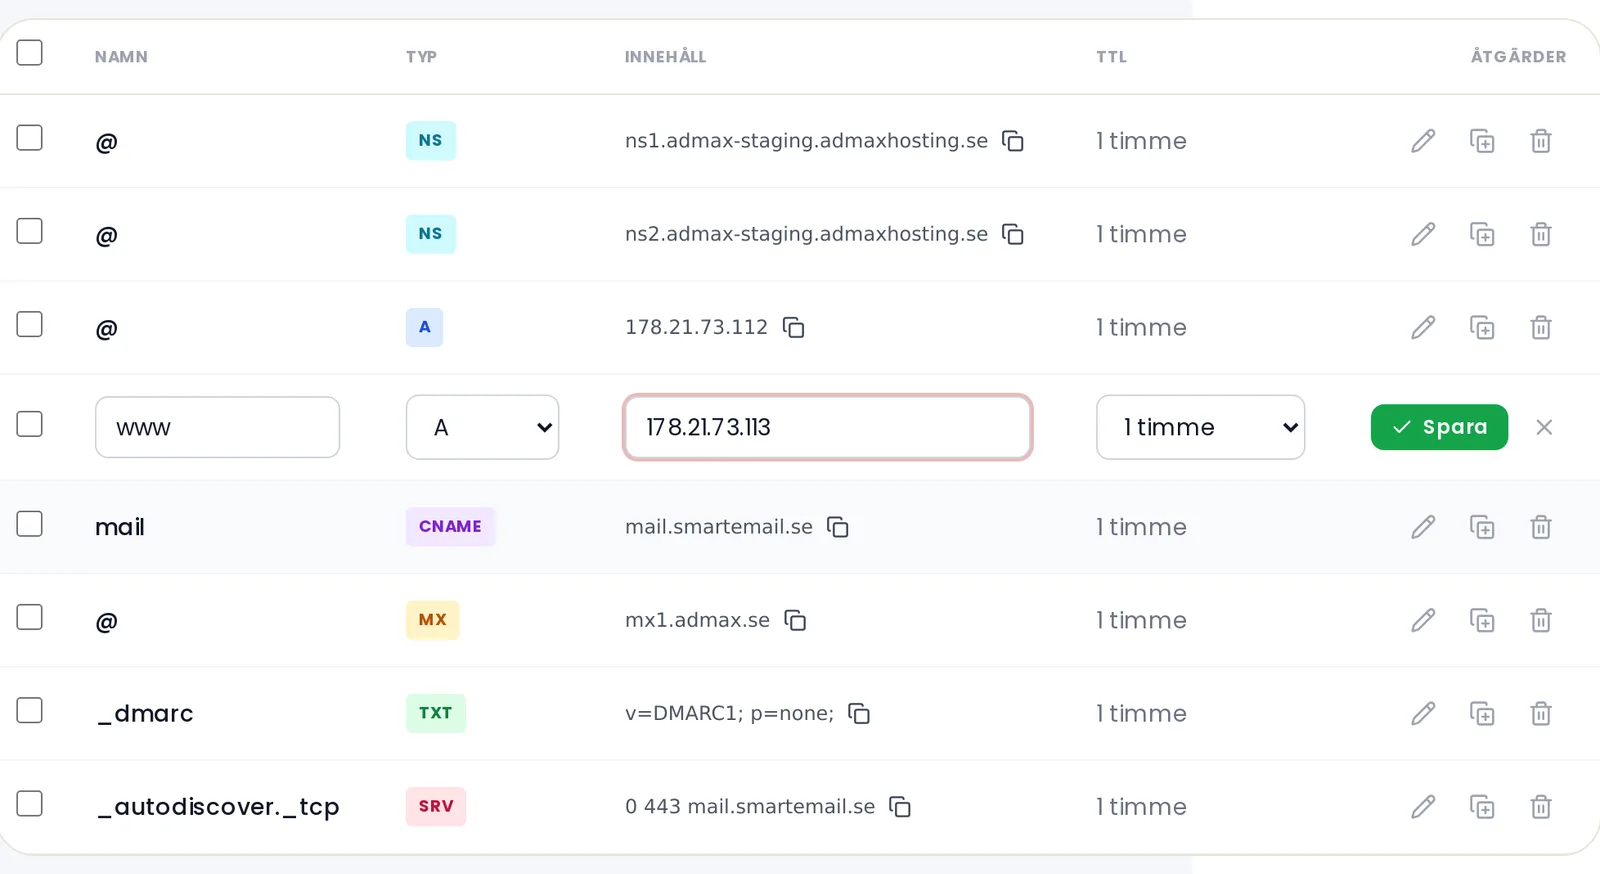The width and height of the screenshot is (1600, 874).
Task: Save the www record with Spara
Action: point(1439,427)
